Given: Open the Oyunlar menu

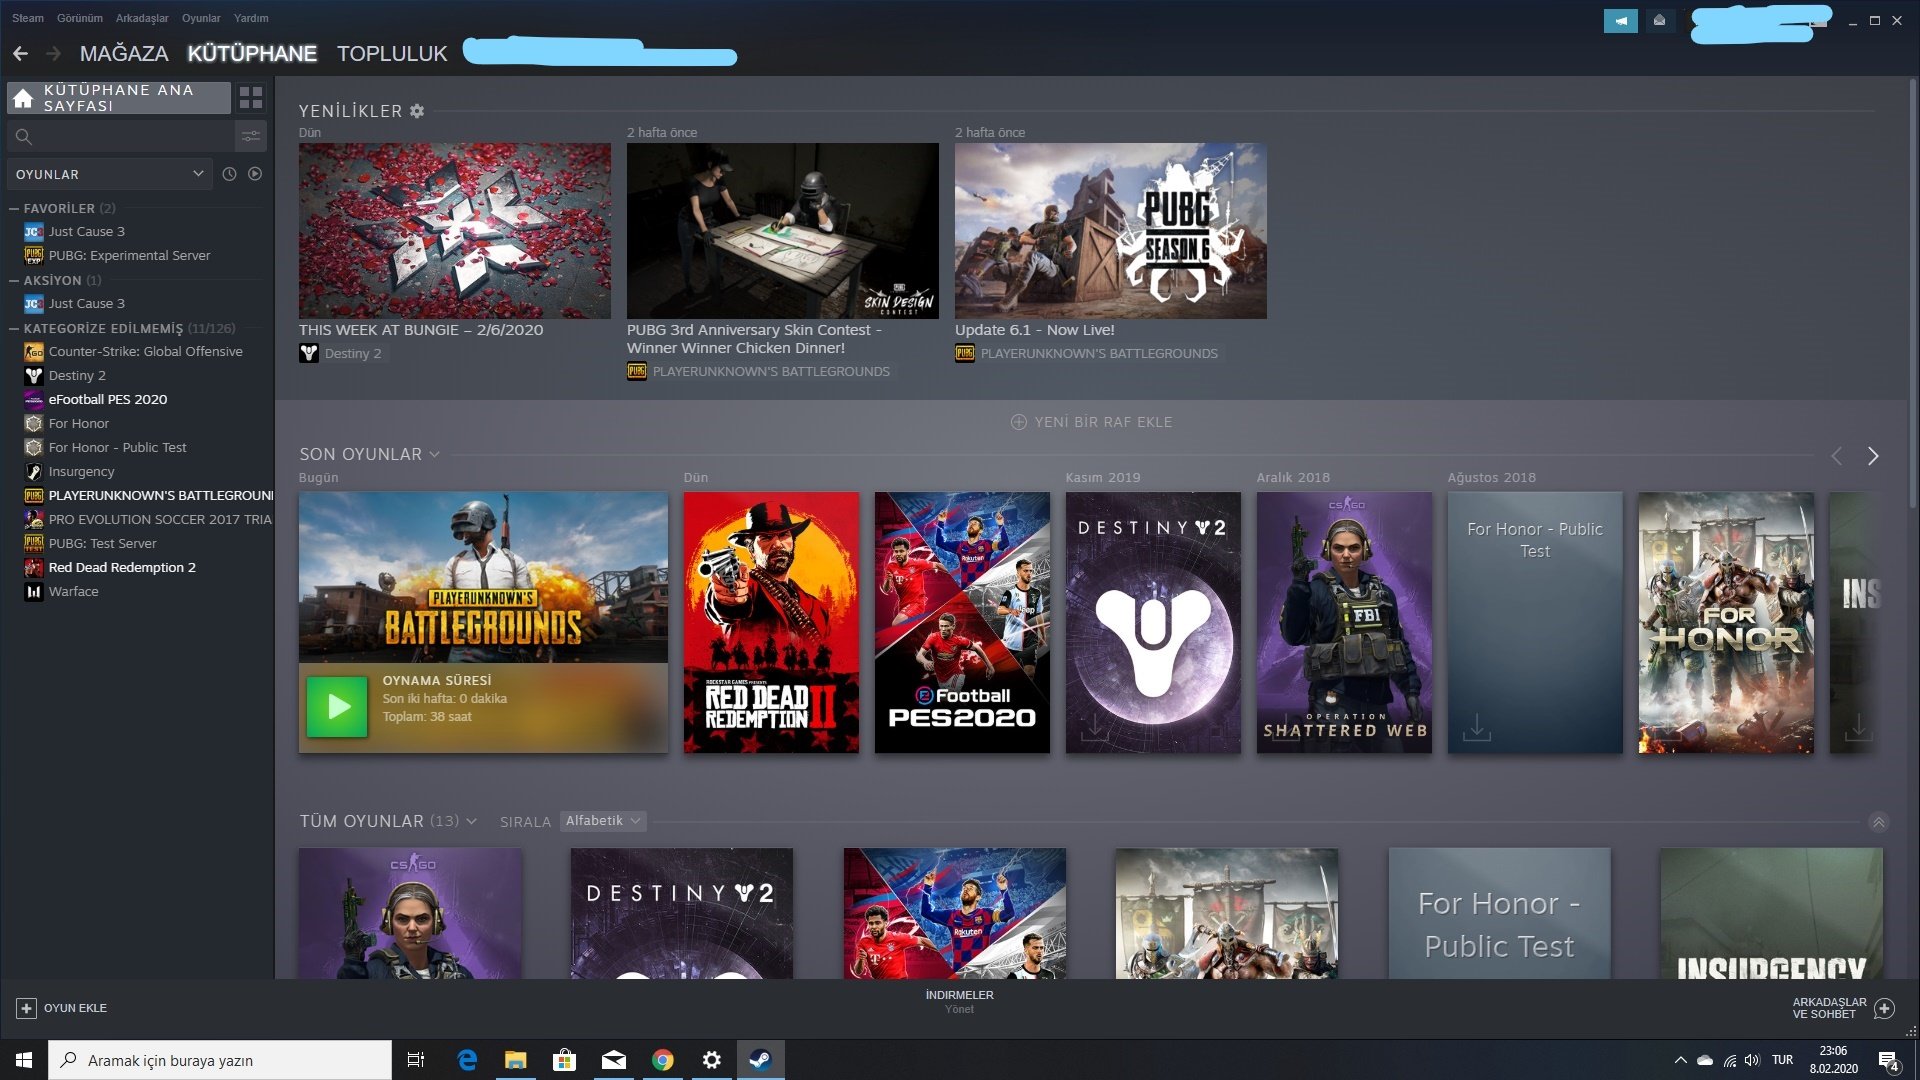Looking at the screenshot, I should pos(201,18).
